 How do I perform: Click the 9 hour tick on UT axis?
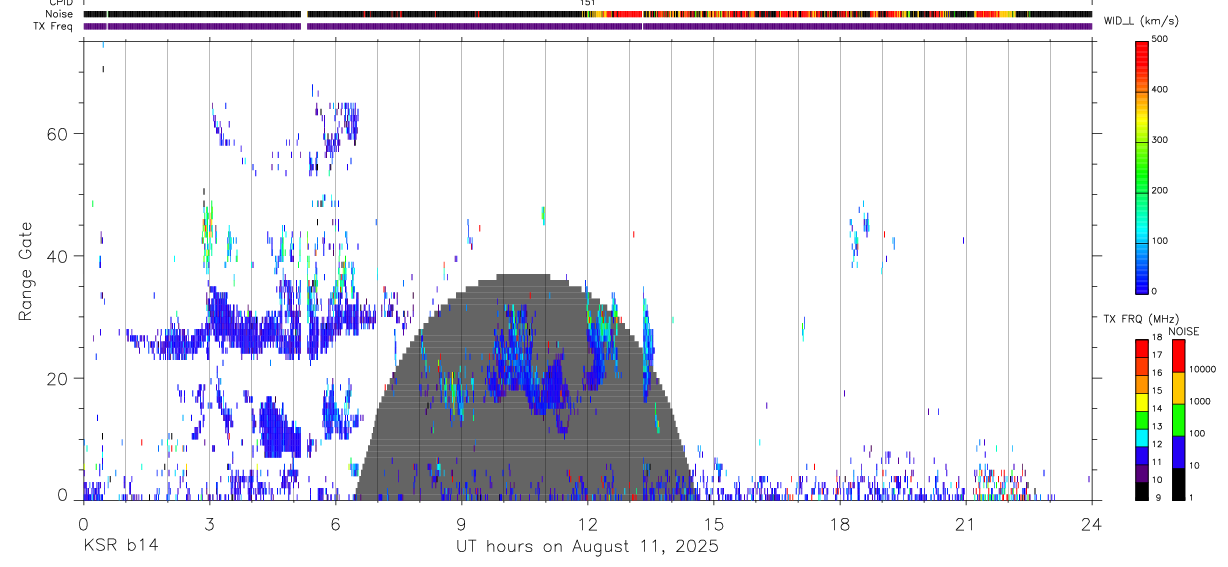[x=461, y=523]
